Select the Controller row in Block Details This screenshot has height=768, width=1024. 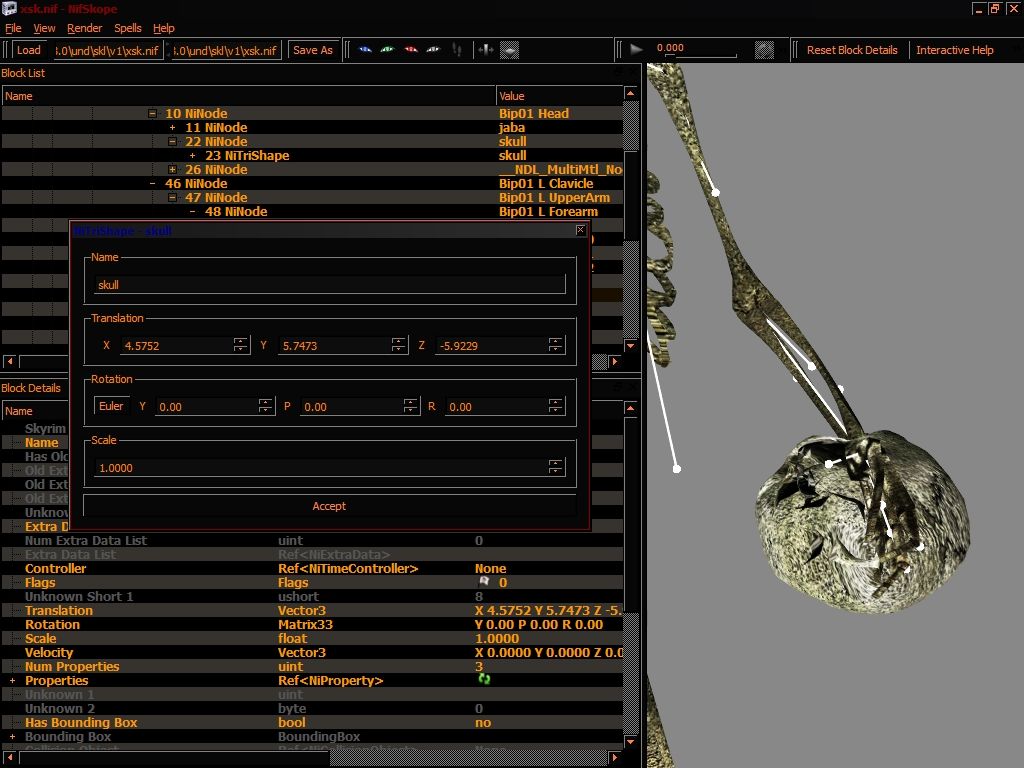tap(313, 569)
